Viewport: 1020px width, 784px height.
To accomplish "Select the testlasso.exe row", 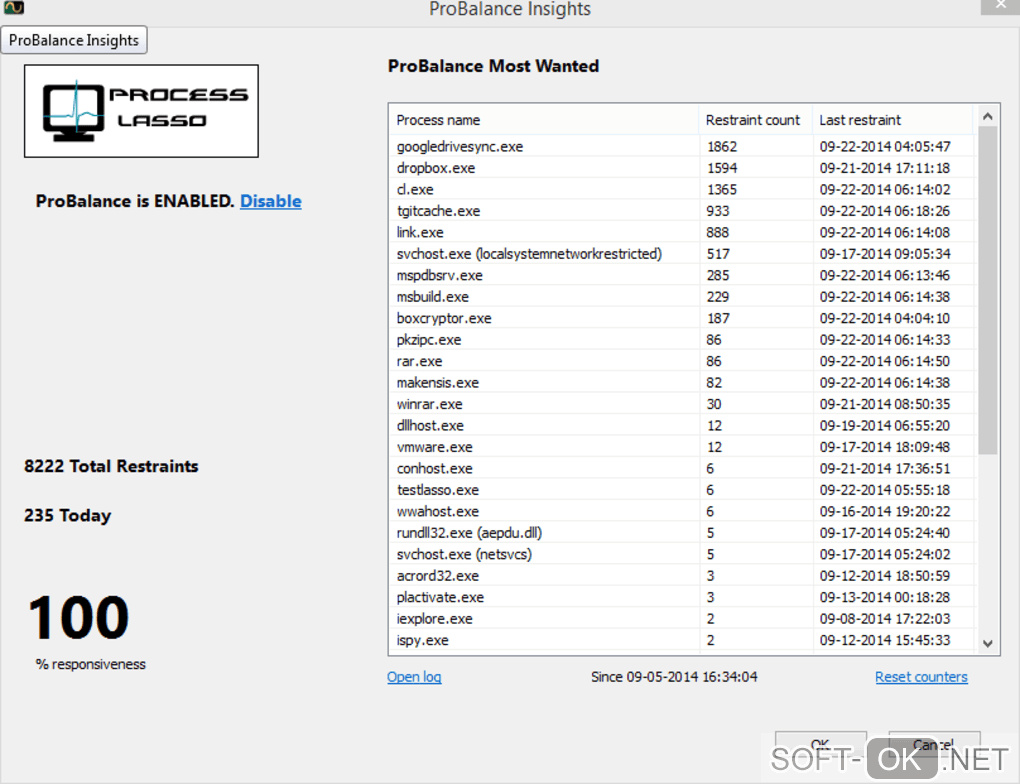I will (682, 490).
